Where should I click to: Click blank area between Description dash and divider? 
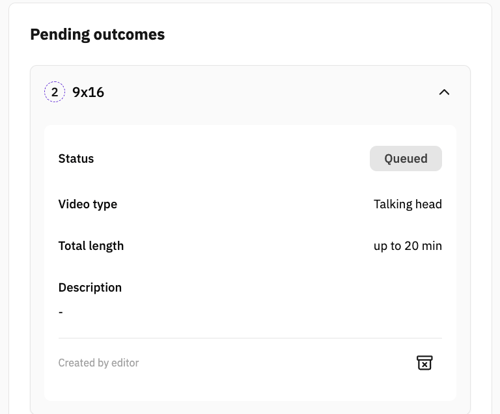click(x=250, y=327)
